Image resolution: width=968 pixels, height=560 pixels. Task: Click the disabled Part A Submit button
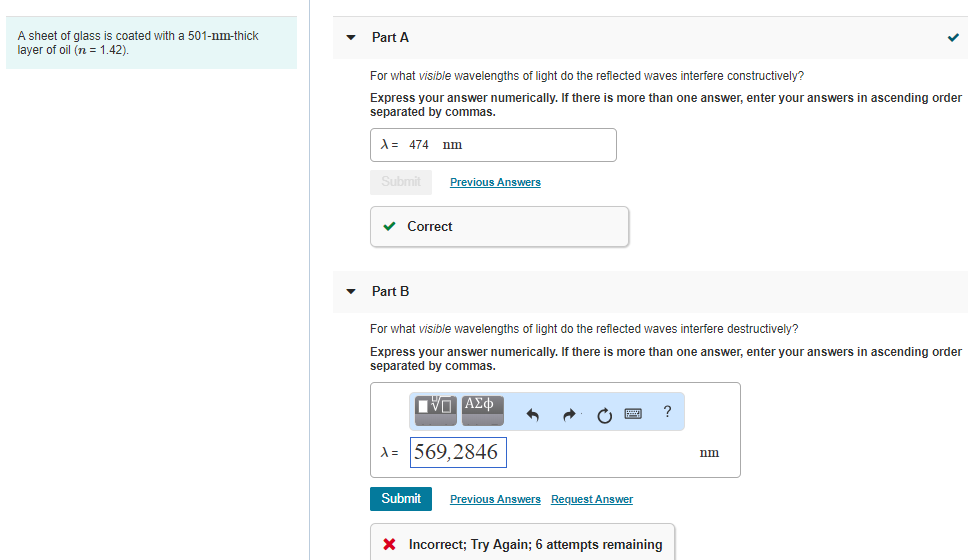[401, 182]
